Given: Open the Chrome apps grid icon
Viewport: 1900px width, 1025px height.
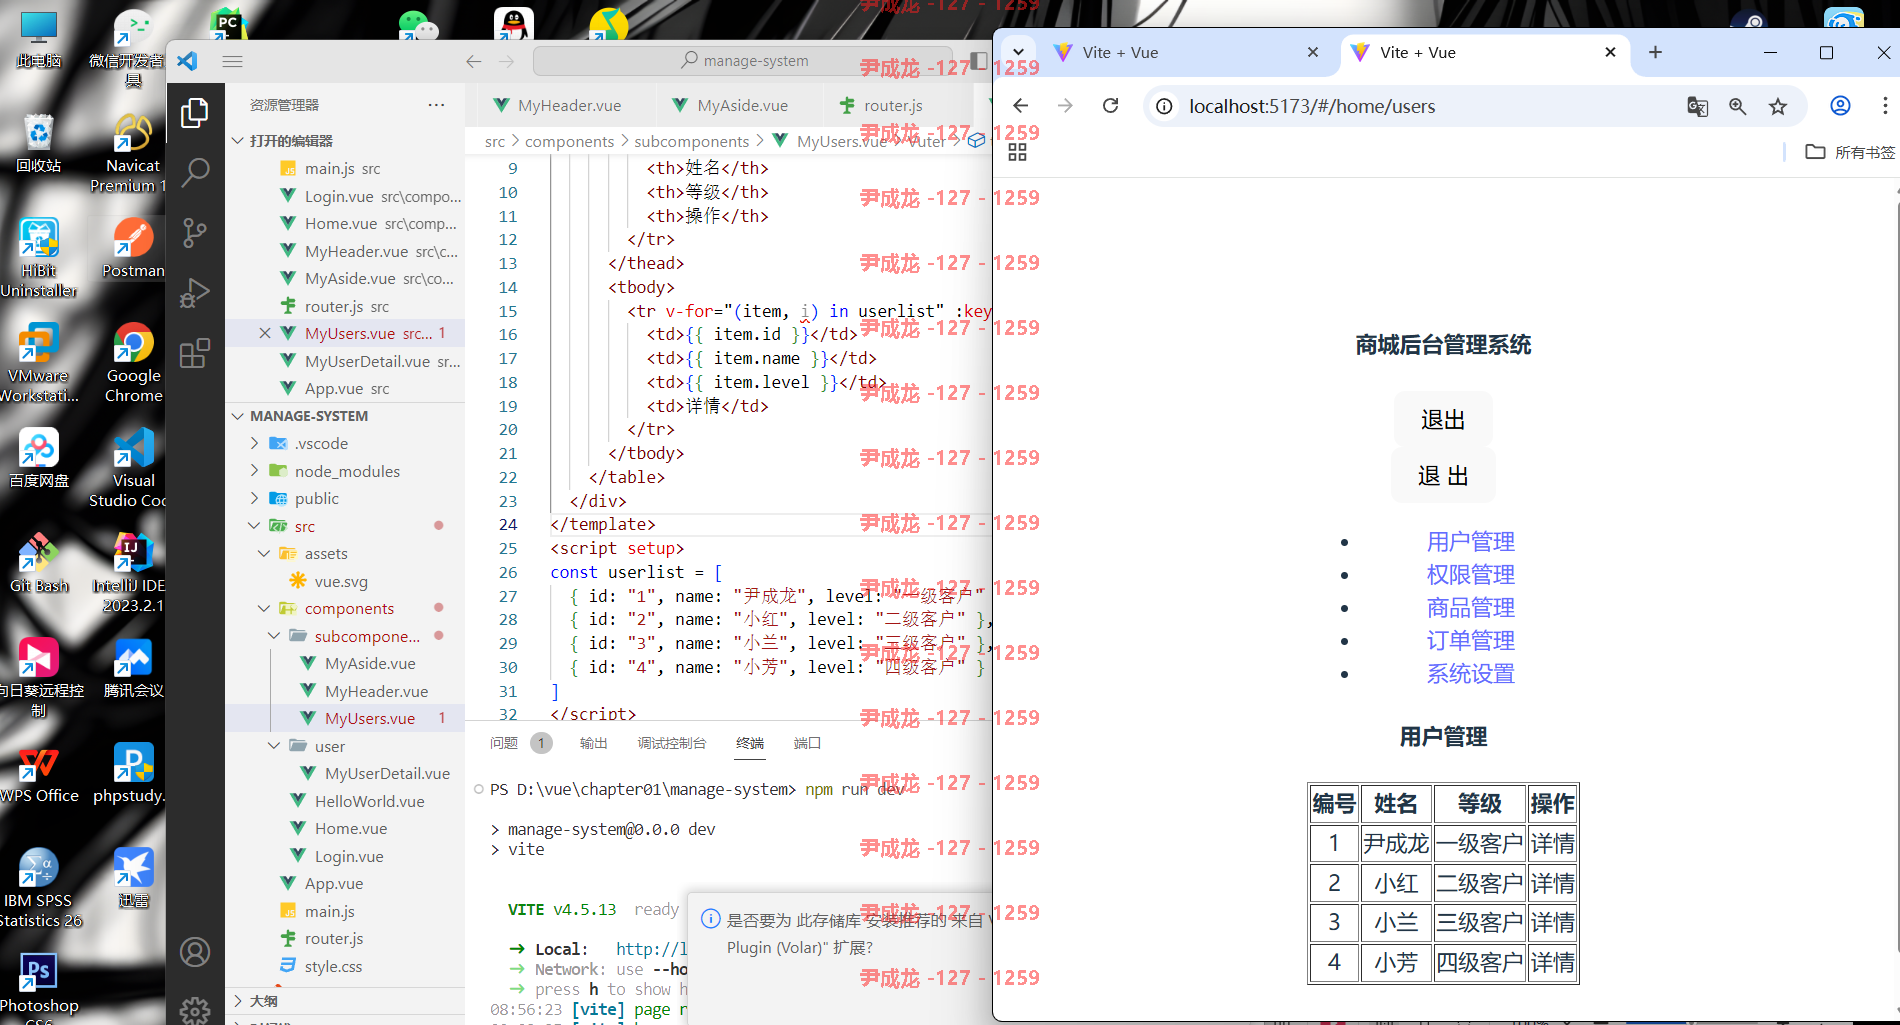Looking at the screenshot, I should pyautogui.click(x=1017, y=152).
